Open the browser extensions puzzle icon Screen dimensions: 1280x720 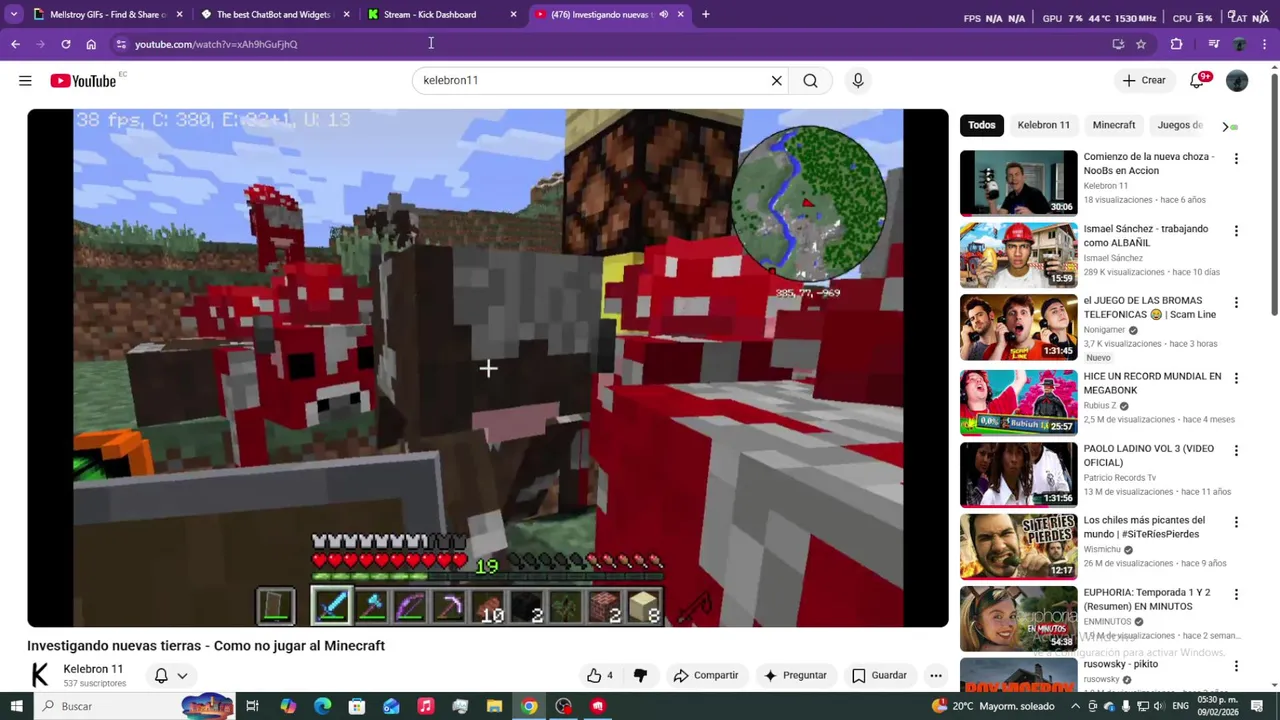[x=1176, y=44]
